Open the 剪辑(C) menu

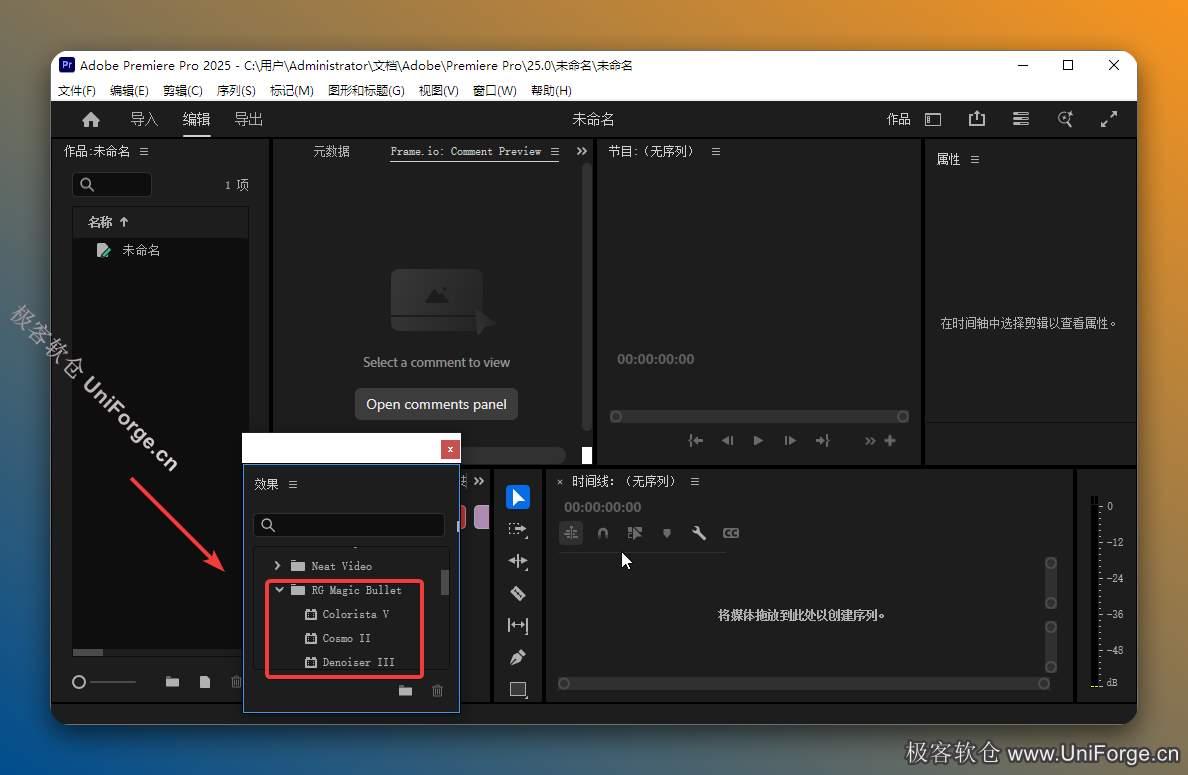[x=183, y=90]
